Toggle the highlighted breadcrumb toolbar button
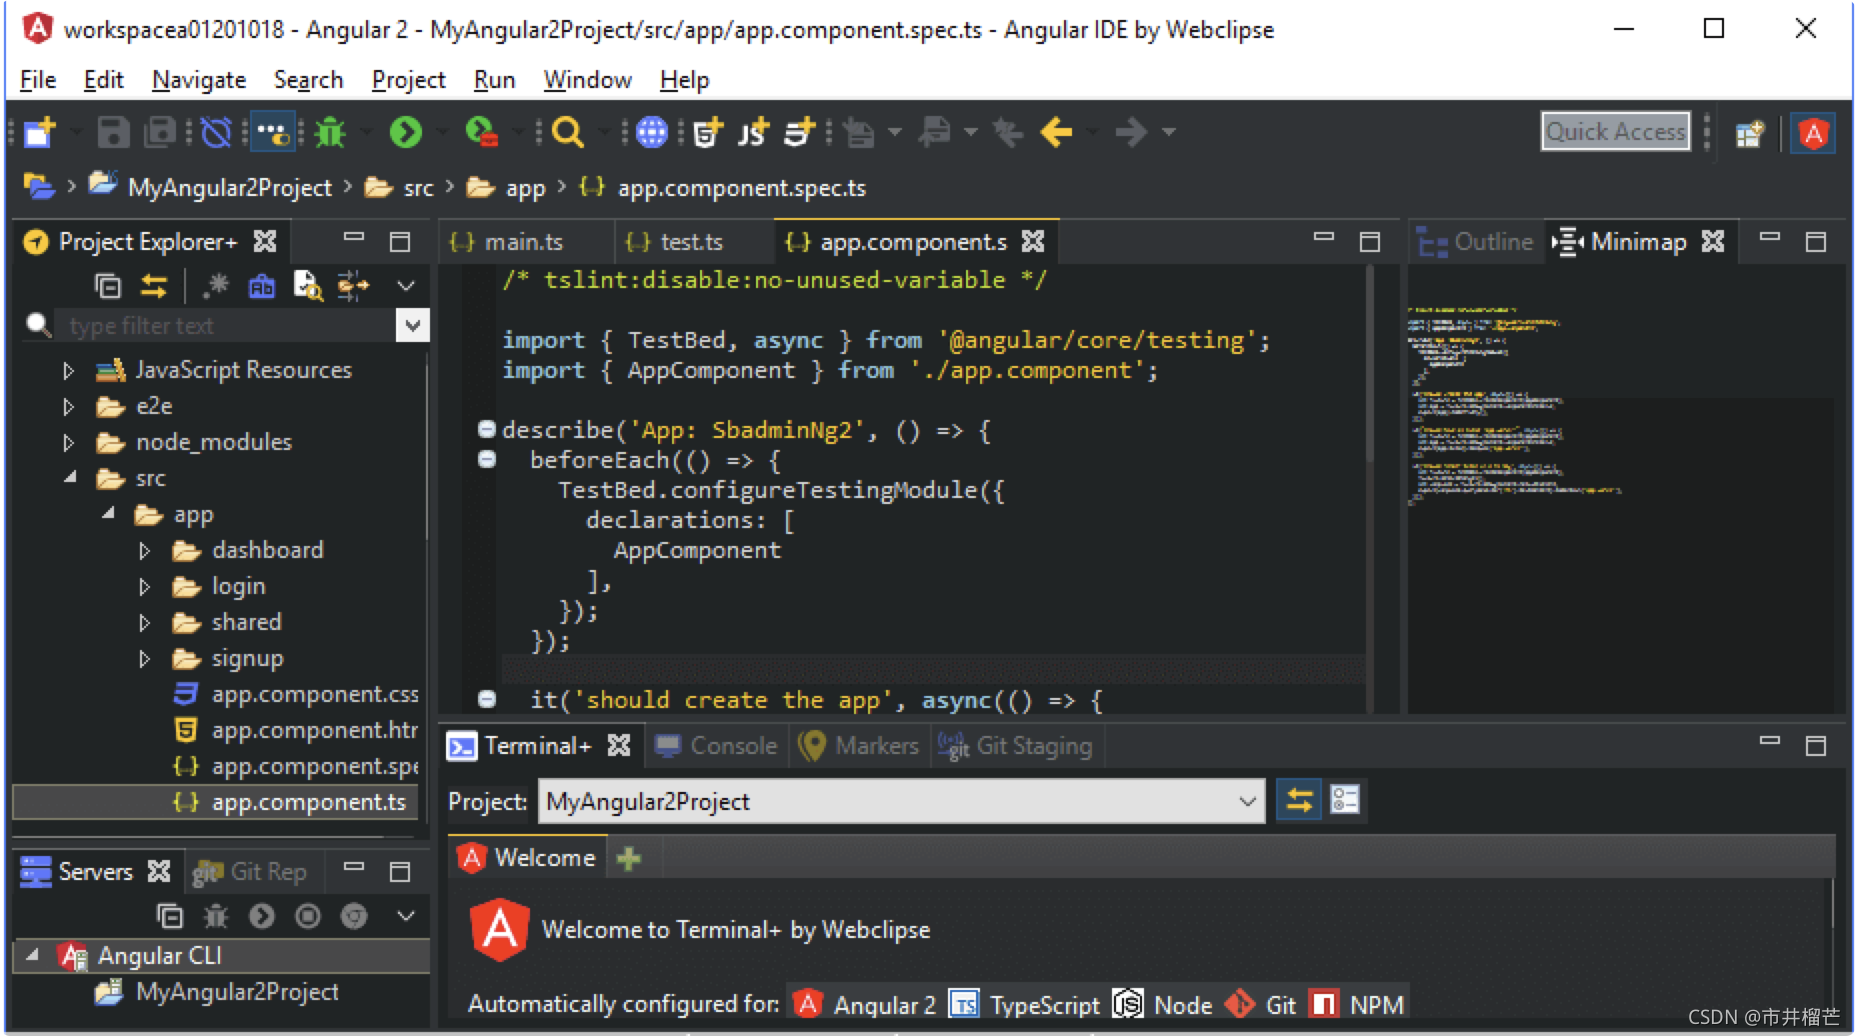Image resolution: width=1856 pixels, height=1036 pixels. 272,132
